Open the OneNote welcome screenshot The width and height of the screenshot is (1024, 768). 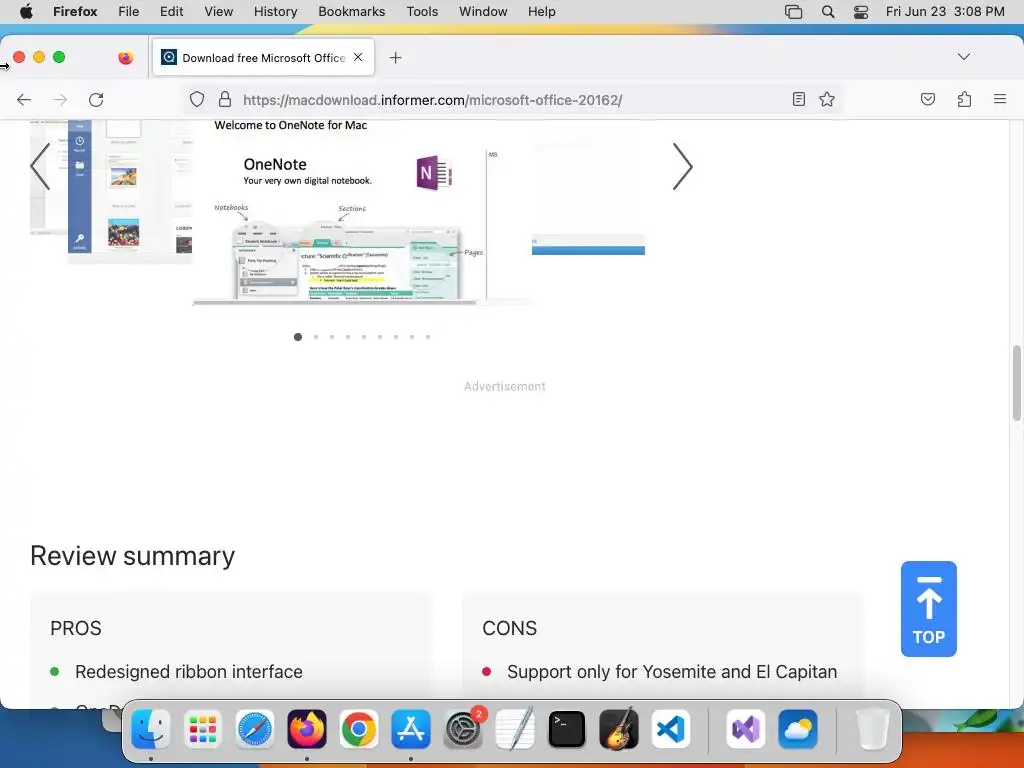tap(362, 212)
